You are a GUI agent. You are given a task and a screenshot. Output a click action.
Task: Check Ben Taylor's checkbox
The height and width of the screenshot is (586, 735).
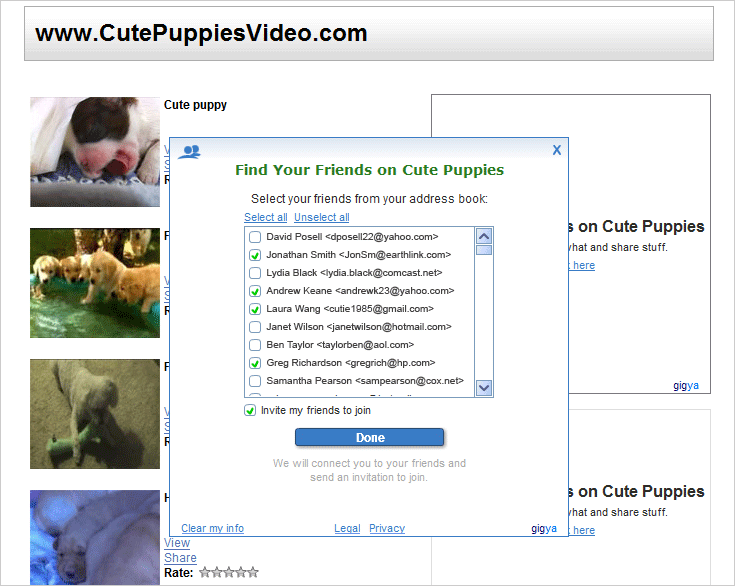(x=255, y=345)
